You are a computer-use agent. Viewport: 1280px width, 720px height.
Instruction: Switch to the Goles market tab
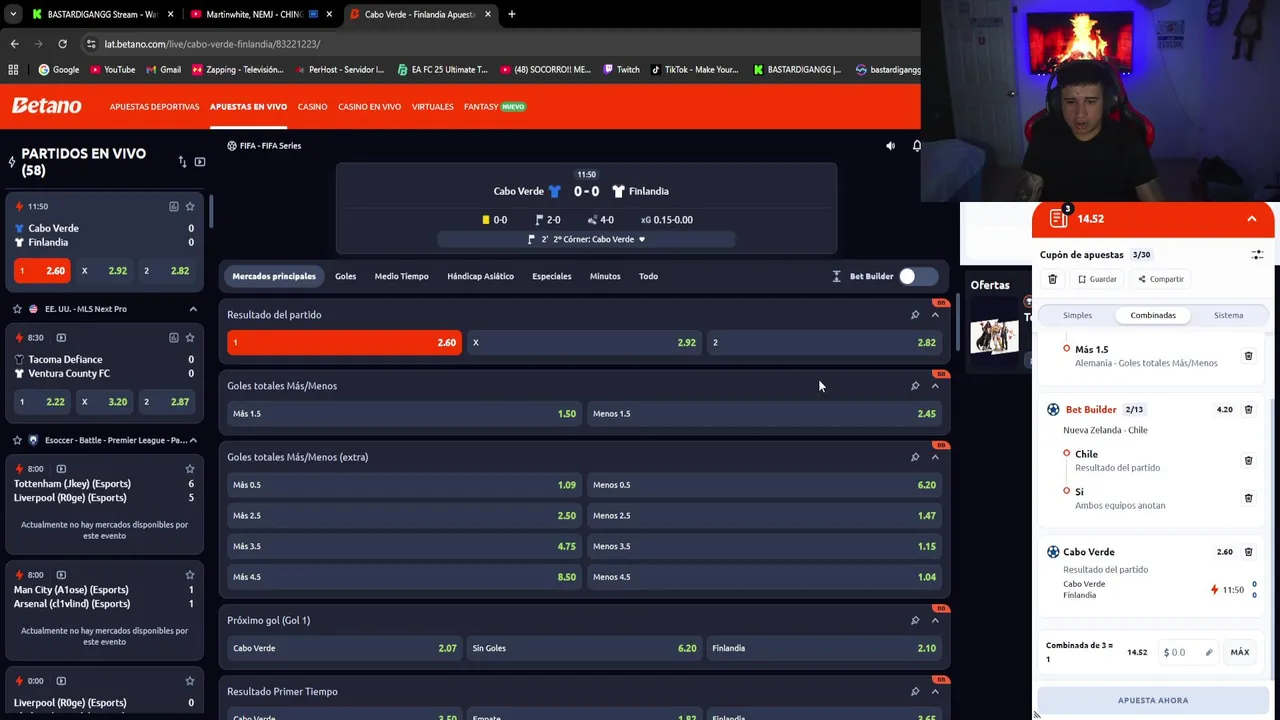click(345, 276)
